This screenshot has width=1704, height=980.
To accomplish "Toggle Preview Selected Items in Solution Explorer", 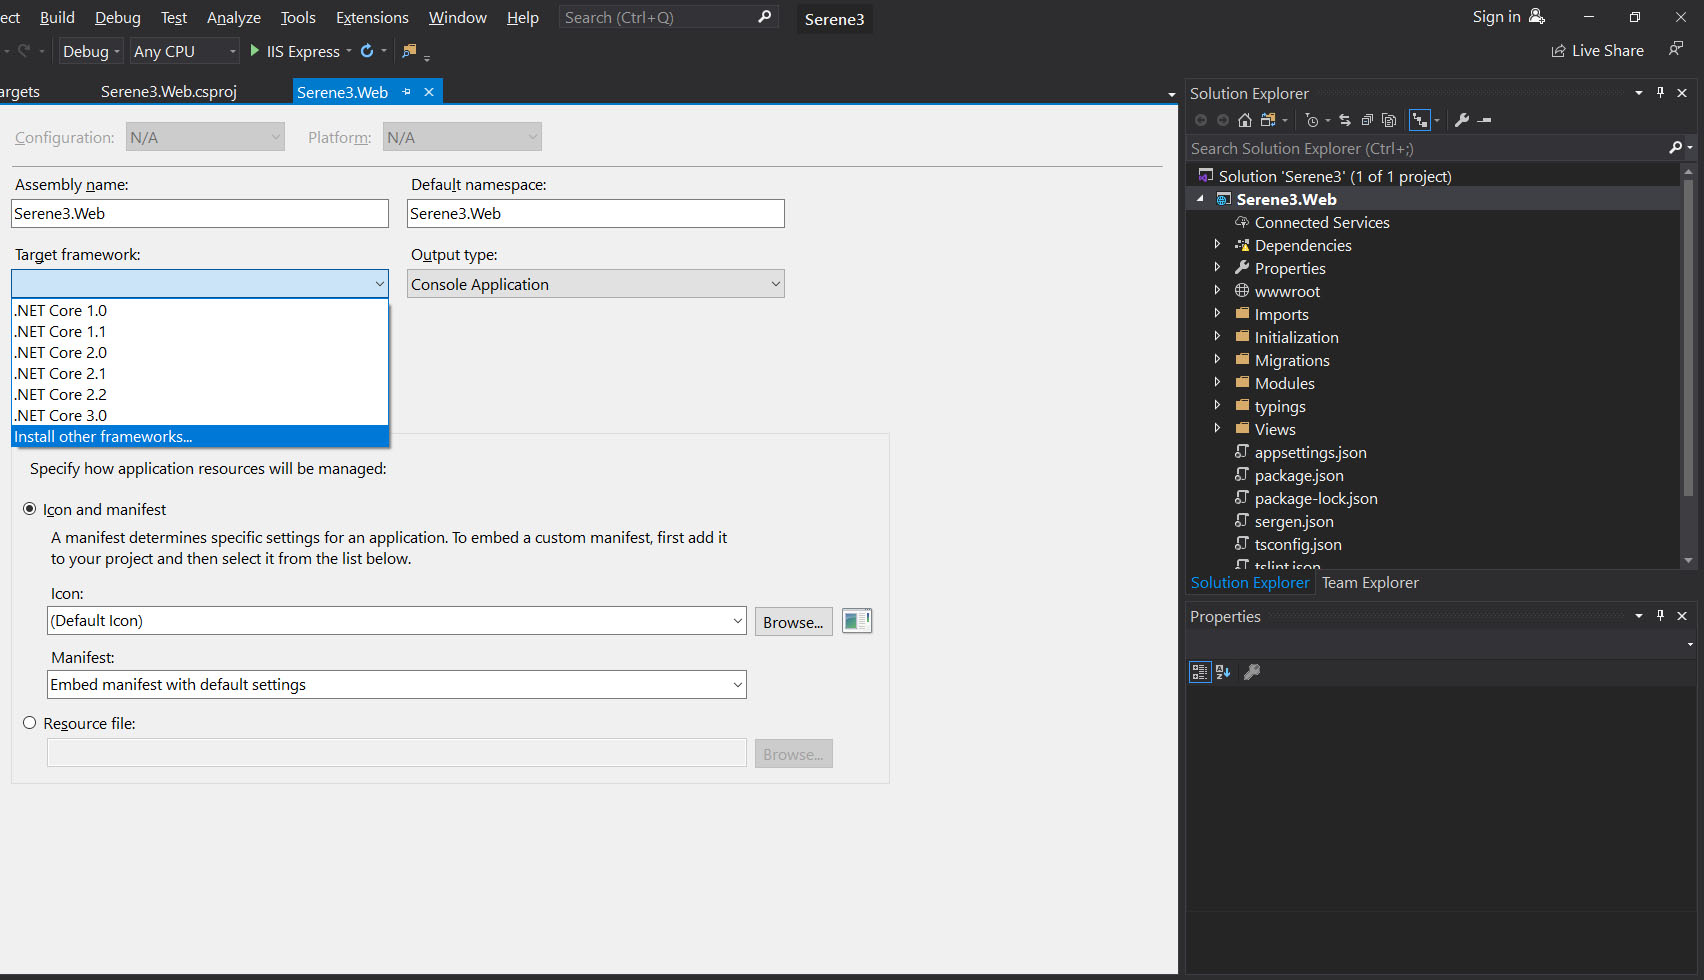I will (1390, 119).
